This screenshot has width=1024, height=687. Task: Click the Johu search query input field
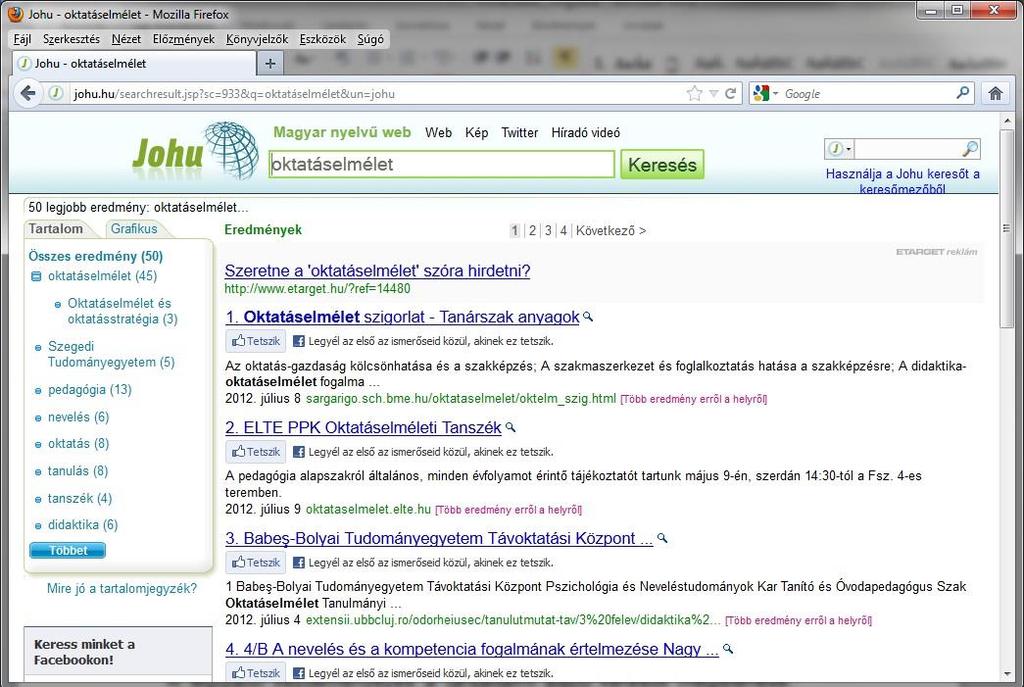[441, 164]
